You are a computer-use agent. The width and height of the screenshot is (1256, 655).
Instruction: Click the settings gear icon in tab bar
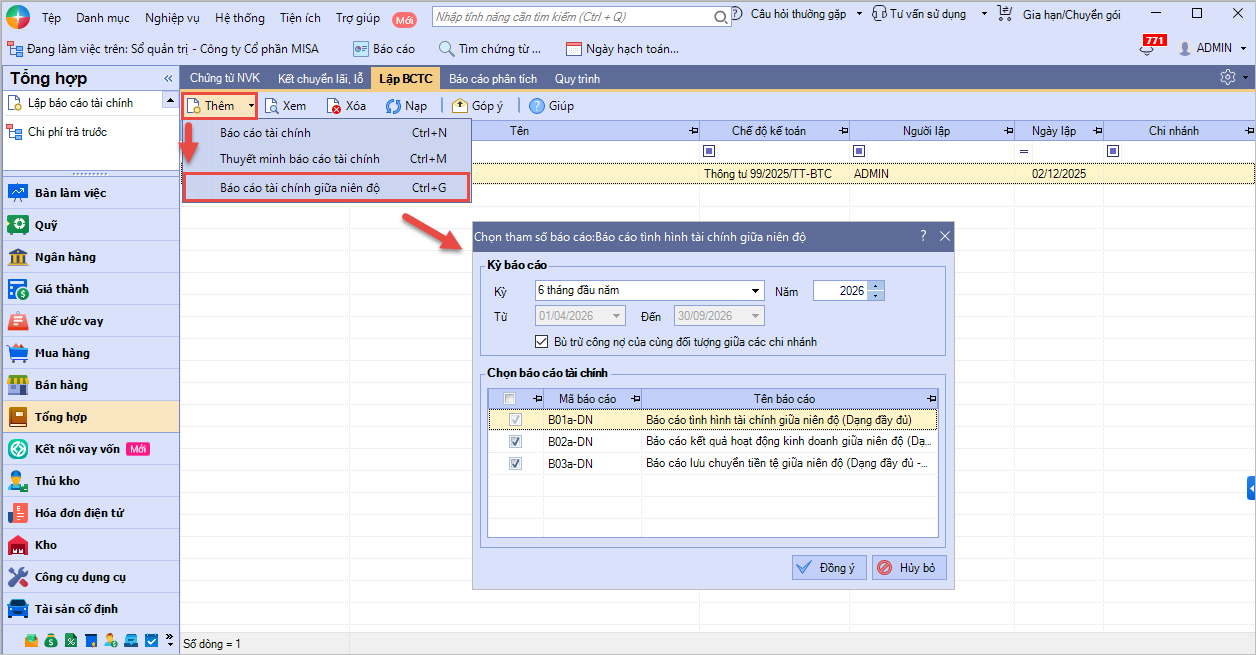pos(1228,78)
